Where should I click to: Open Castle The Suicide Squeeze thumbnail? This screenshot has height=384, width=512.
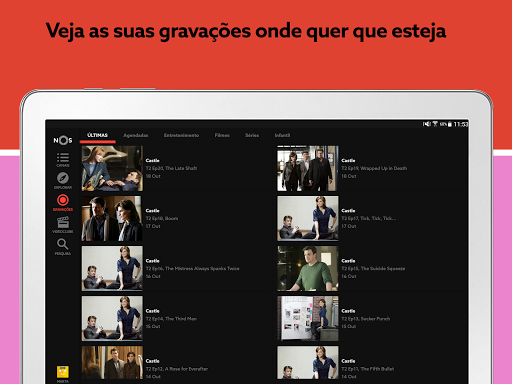(308, 269)
